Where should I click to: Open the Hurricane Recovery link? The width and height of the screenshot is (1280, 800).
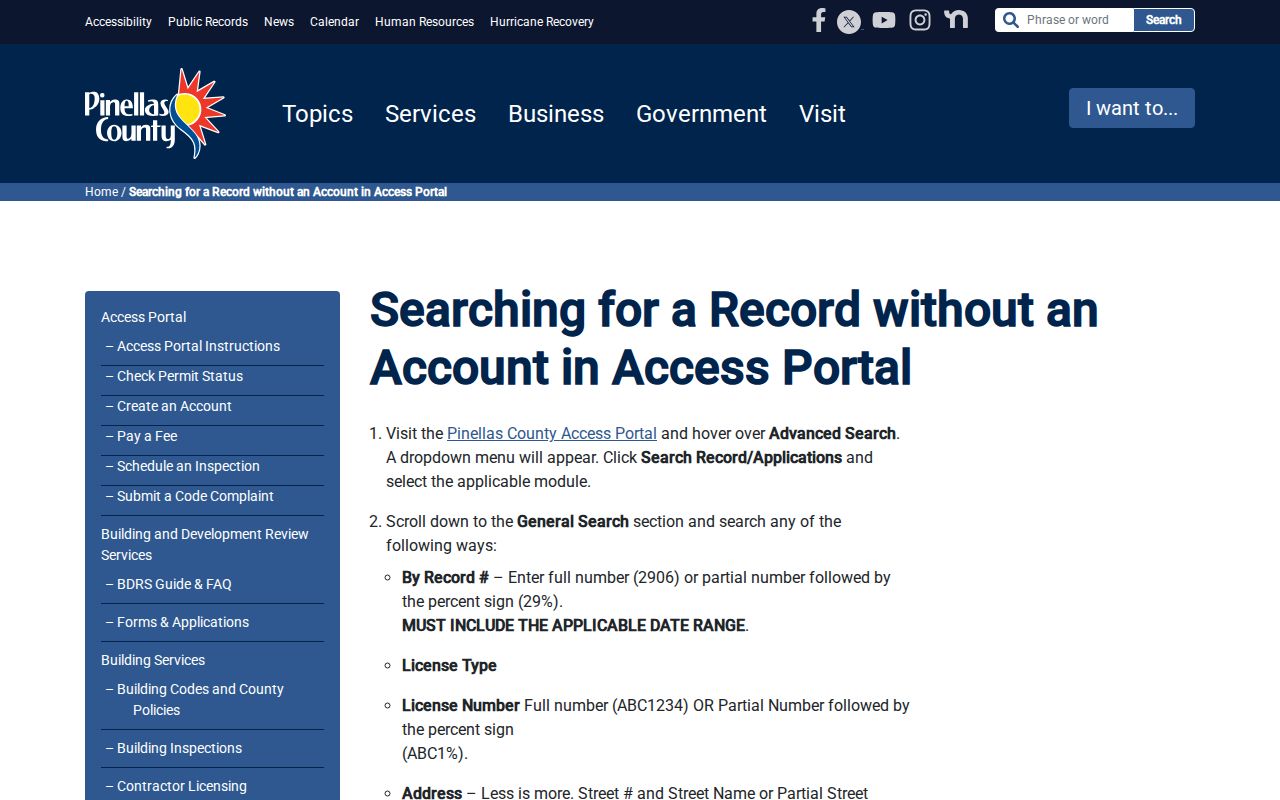pyautogui.click(x=542, y=22)
